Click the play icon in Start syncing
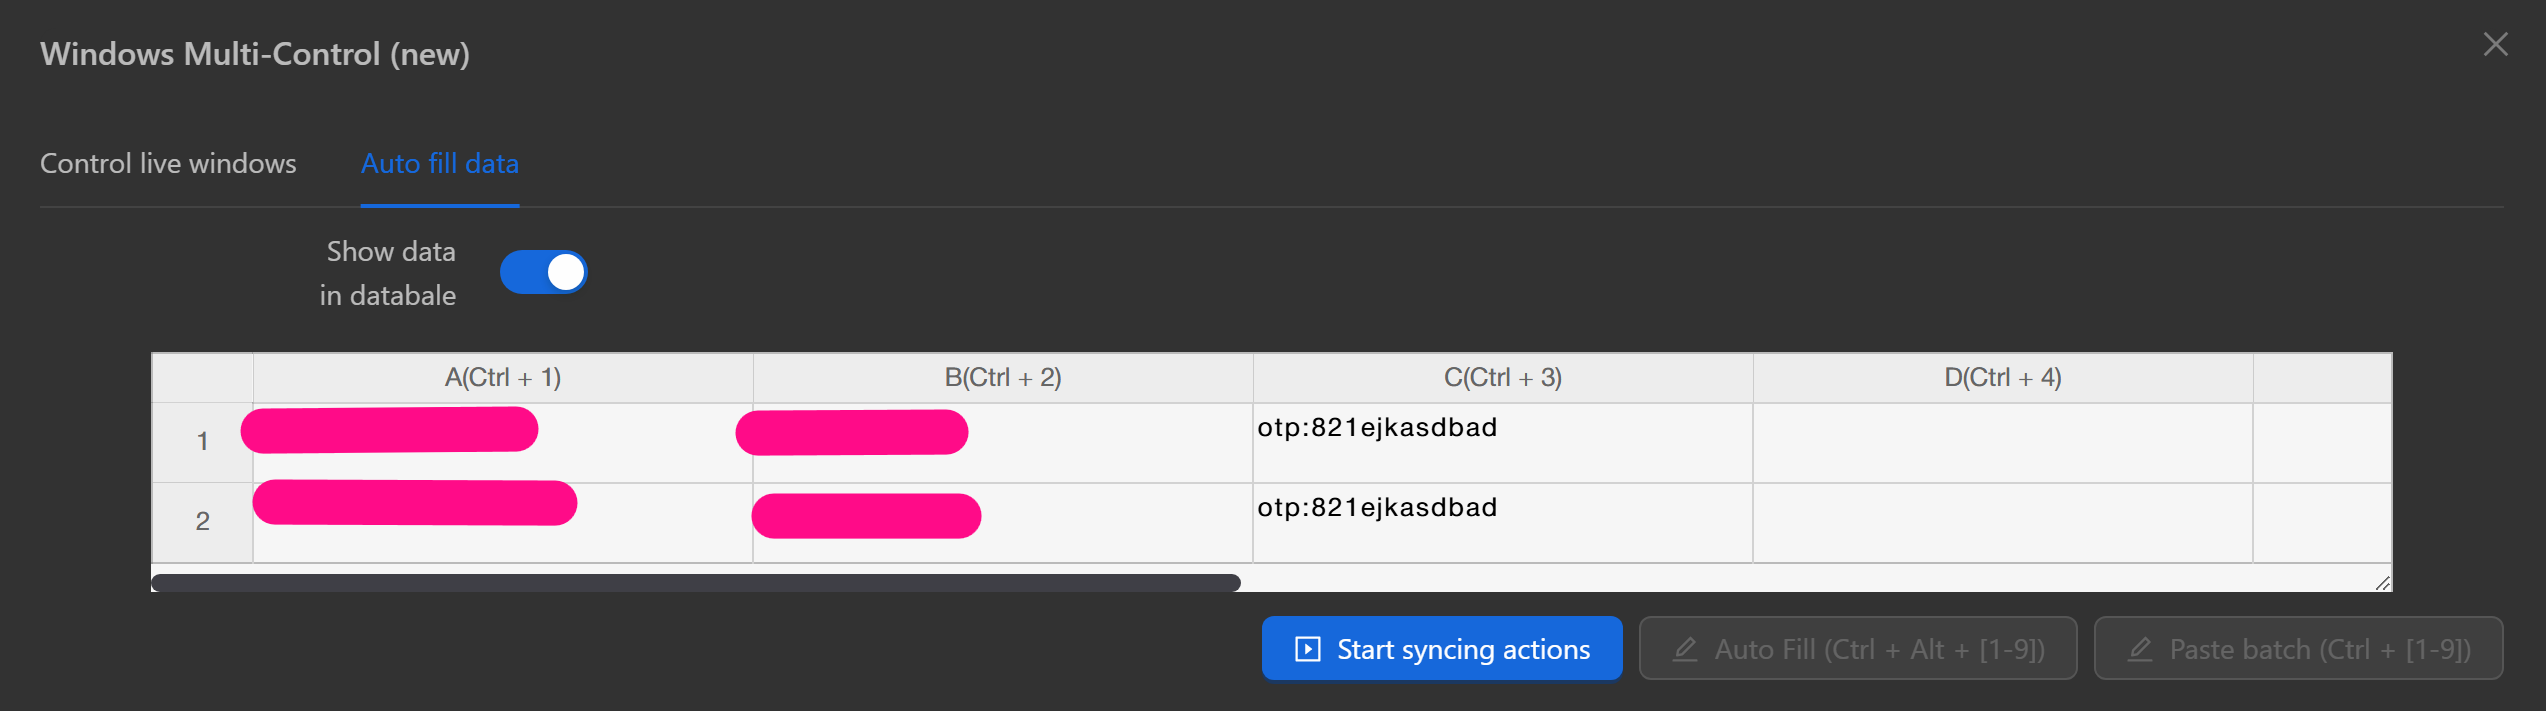2546x711 pixels. (x=1307, y=649)
